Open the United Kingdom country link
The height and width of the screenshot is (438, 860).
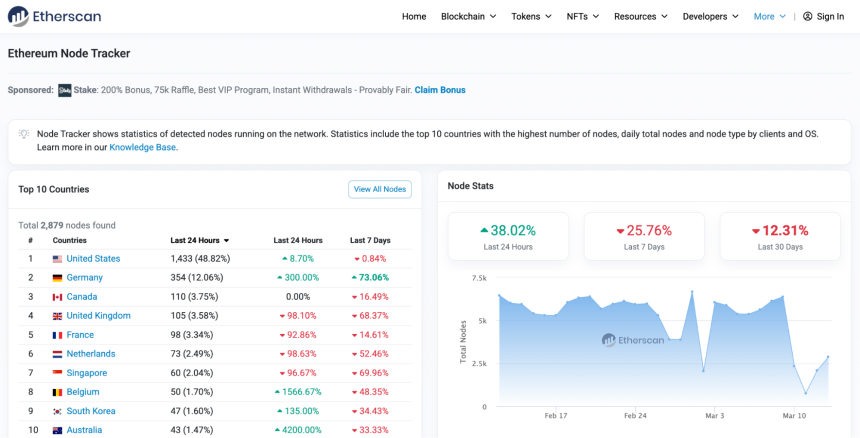(99, 316)
